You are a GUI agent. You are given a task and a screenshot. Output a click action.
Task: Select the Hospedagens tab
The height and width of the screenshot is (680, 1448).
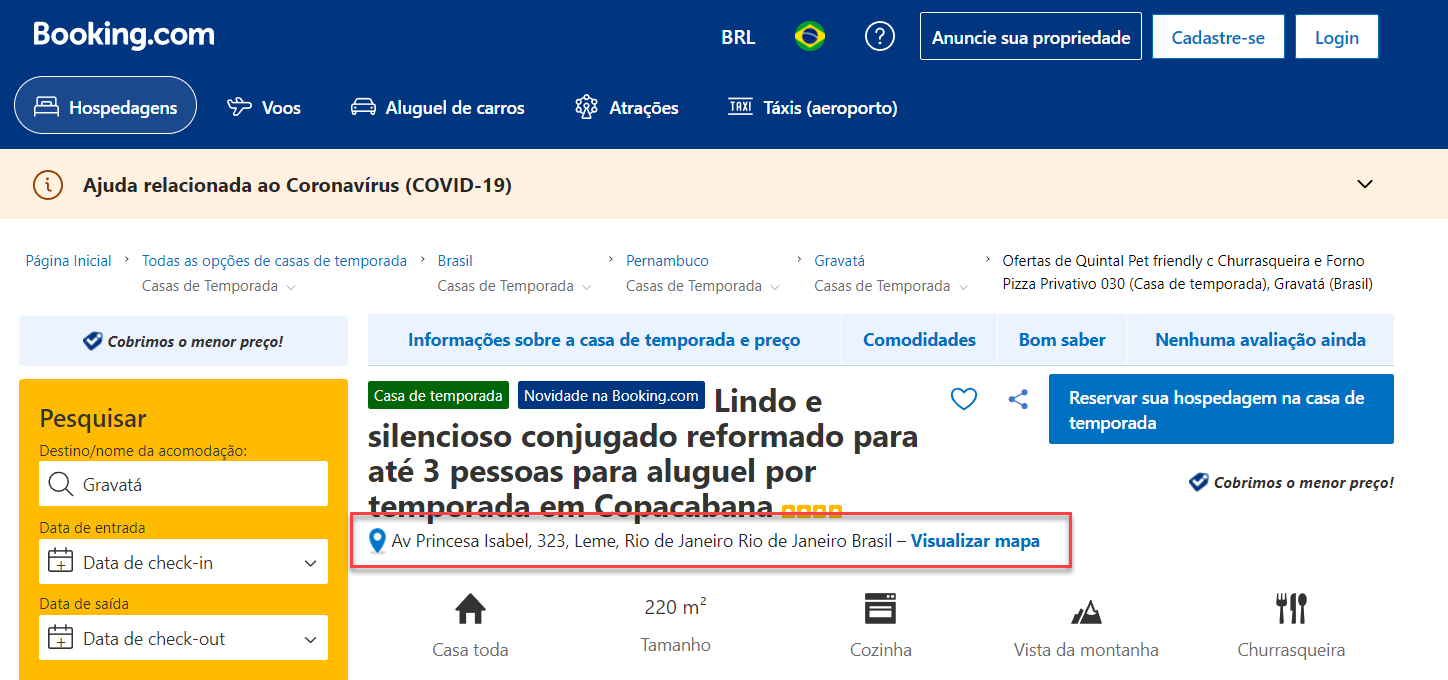point(105,107)
